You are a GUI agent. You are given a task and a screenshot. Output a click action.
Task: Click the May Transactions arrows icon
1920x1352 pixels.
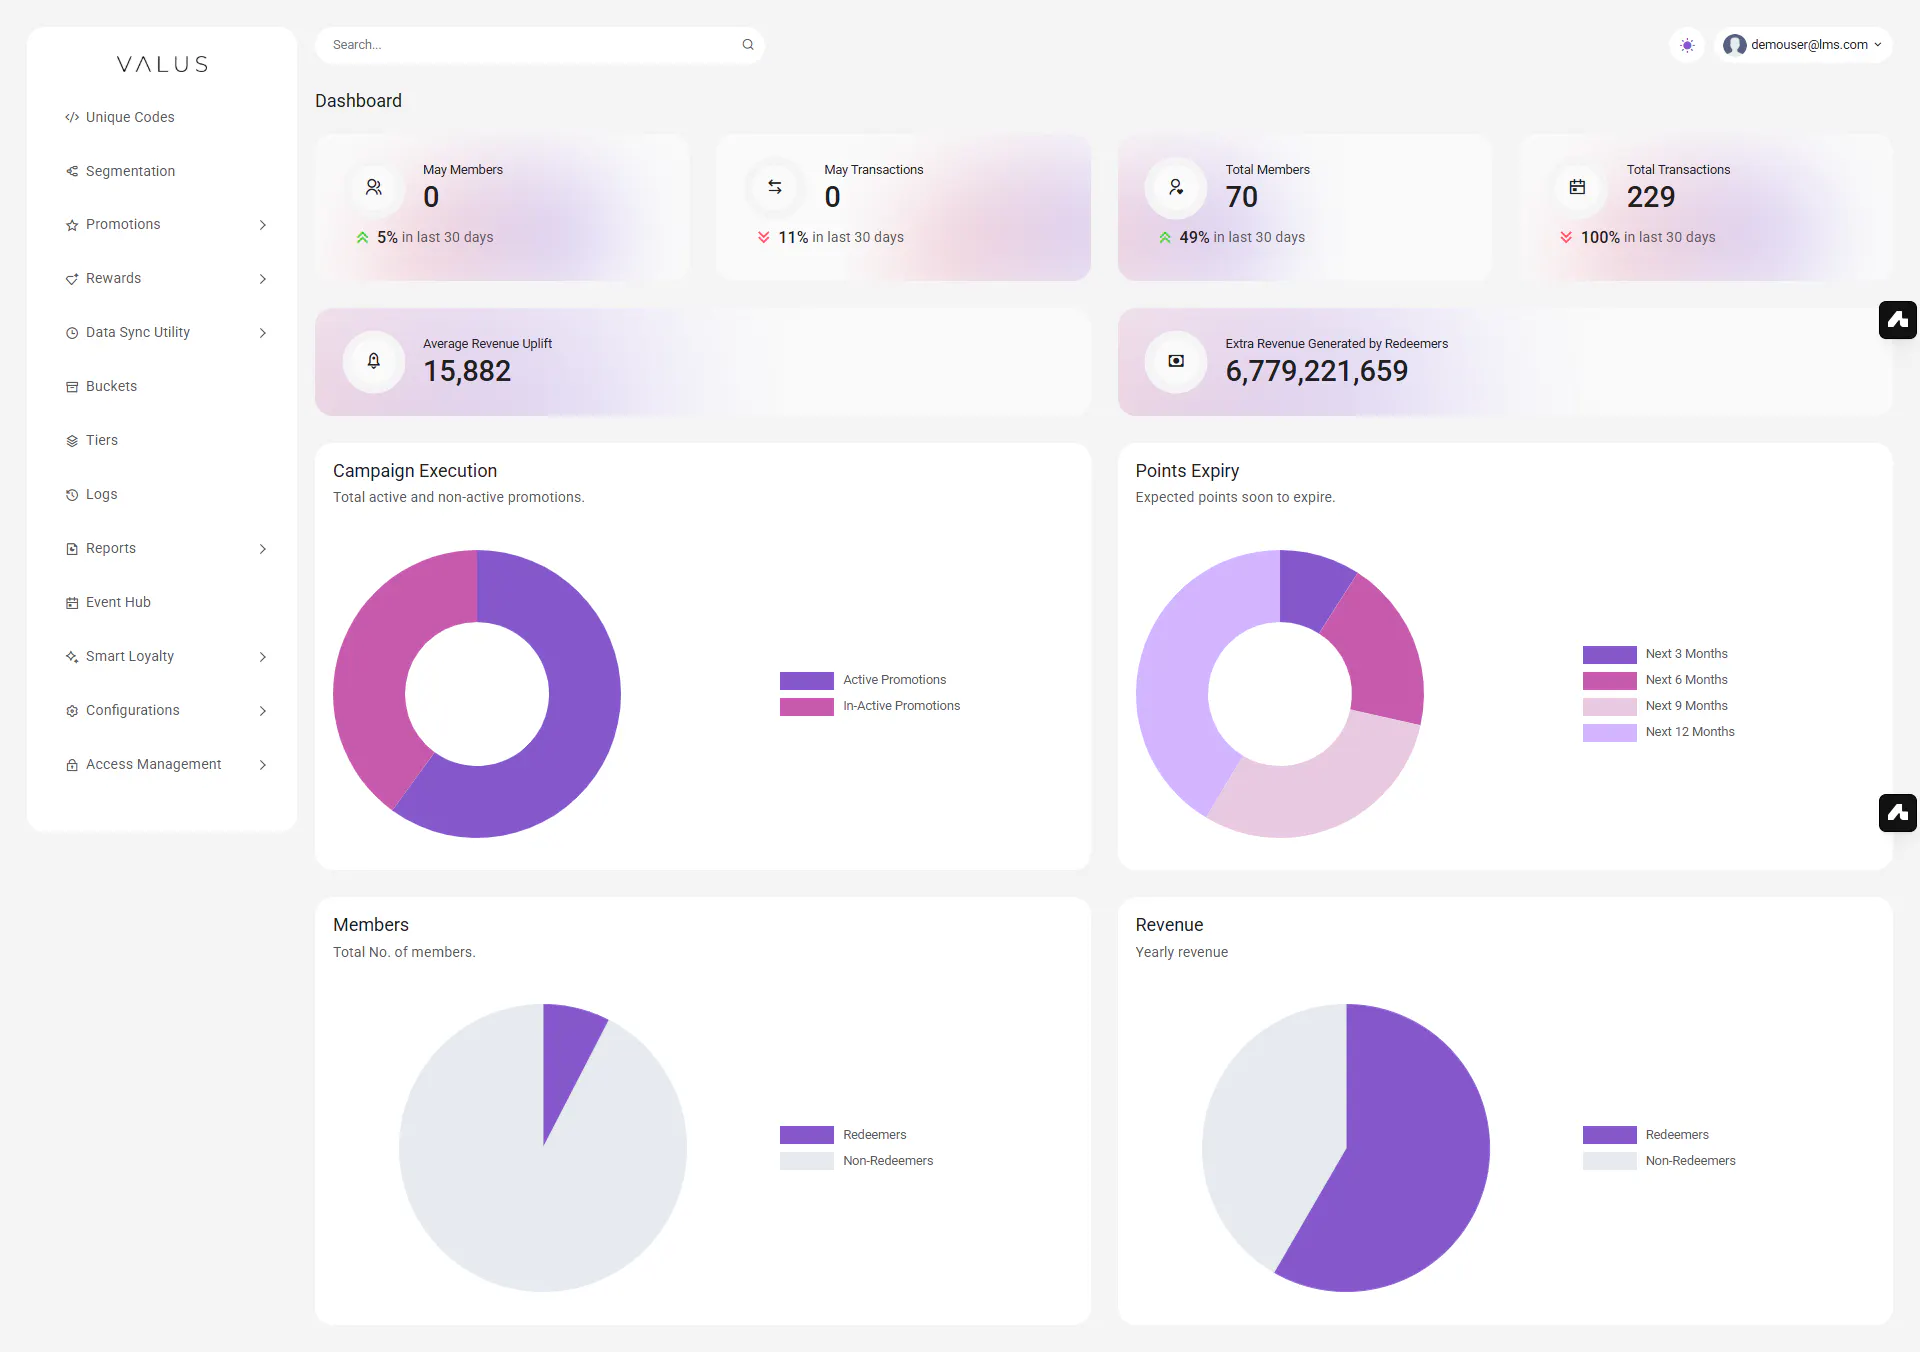775,187
